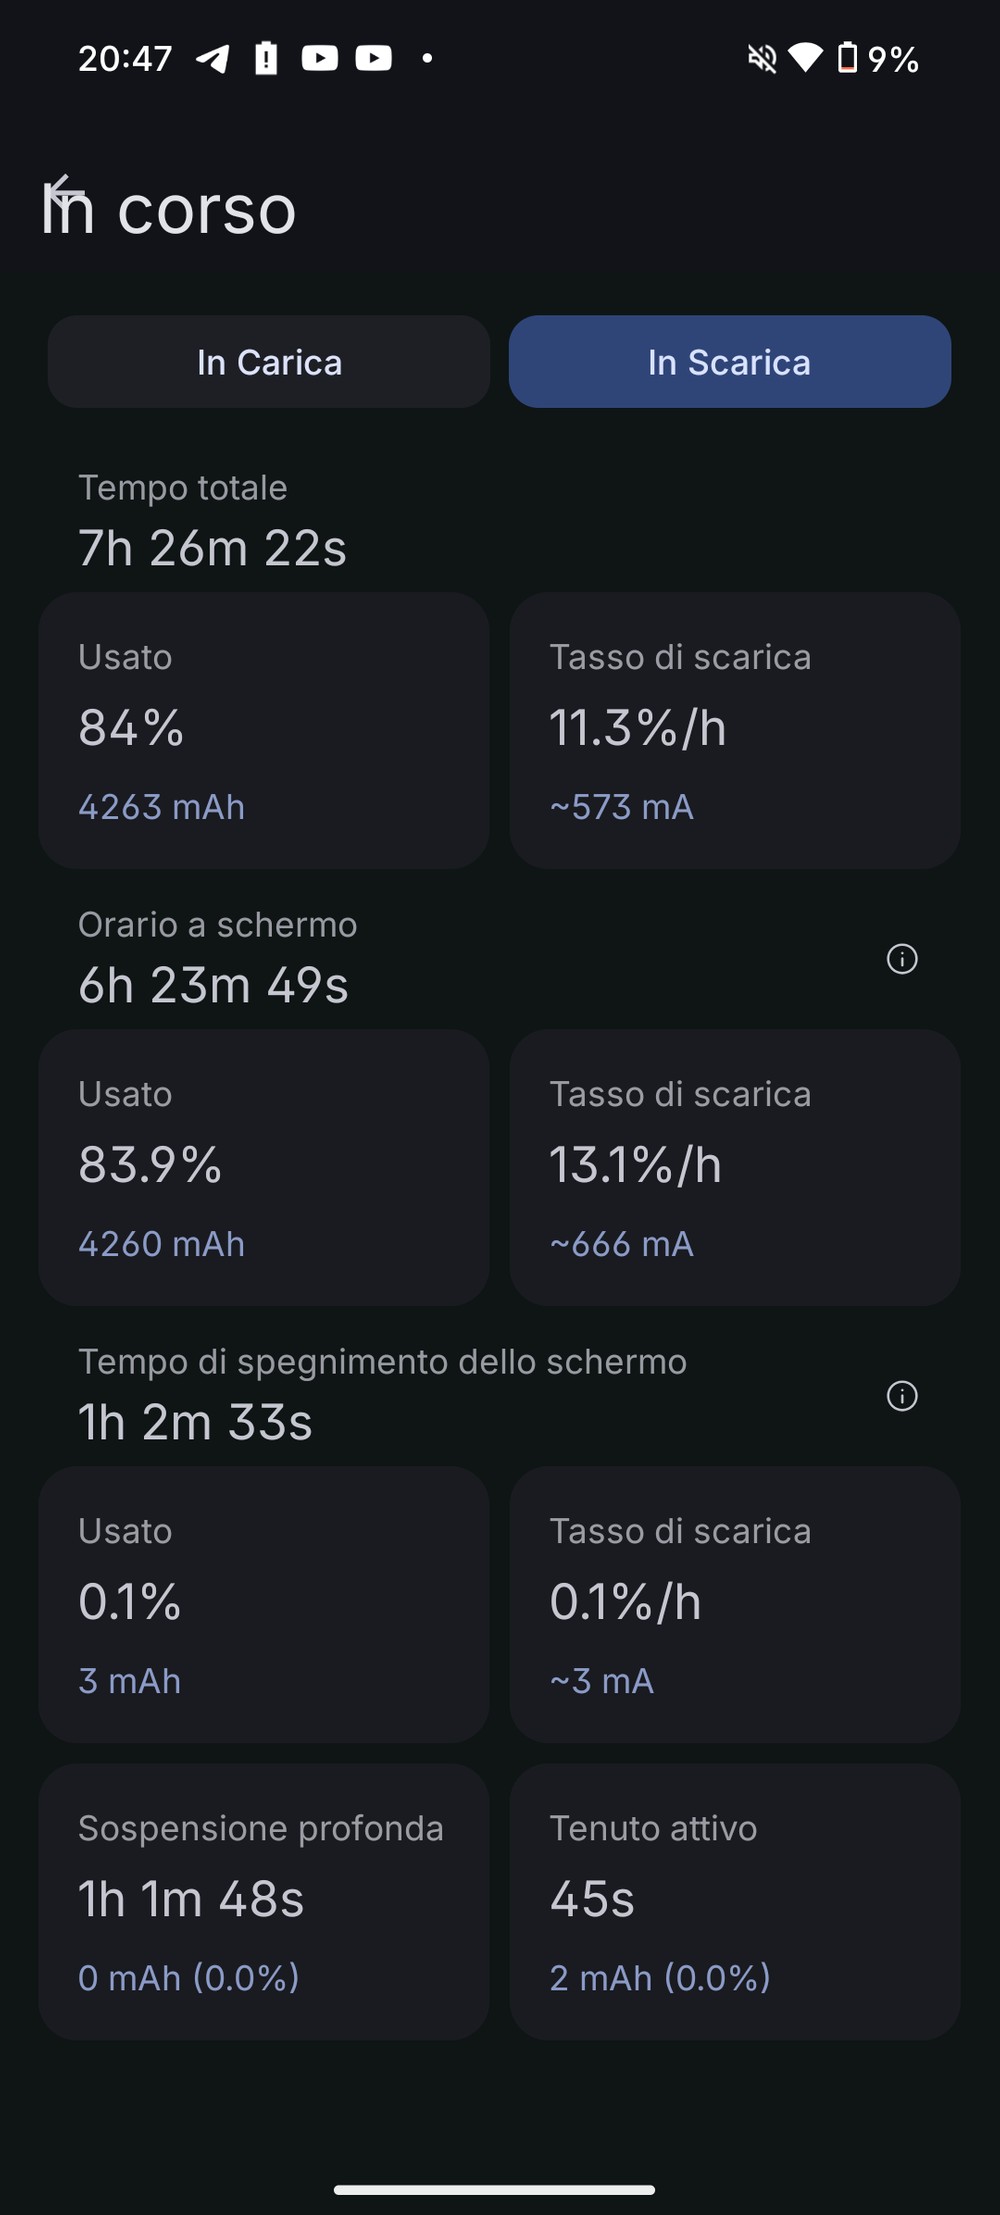Tap the Telegram notification icon

click(212, 59)
